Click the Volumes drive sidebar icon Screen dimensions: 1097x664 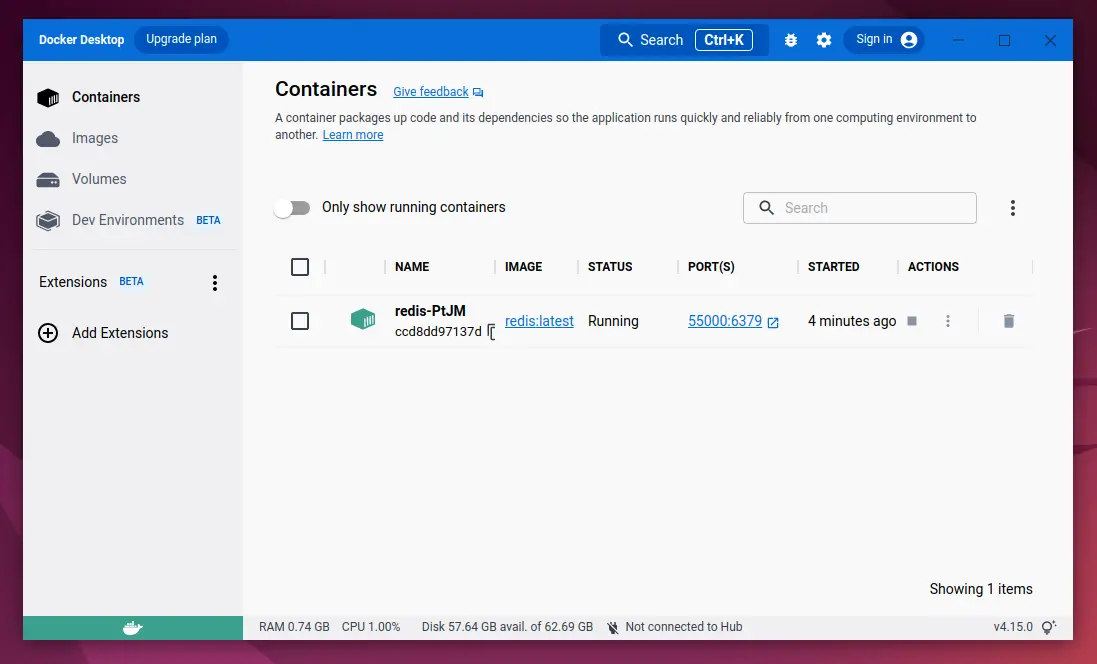point(48,180)
